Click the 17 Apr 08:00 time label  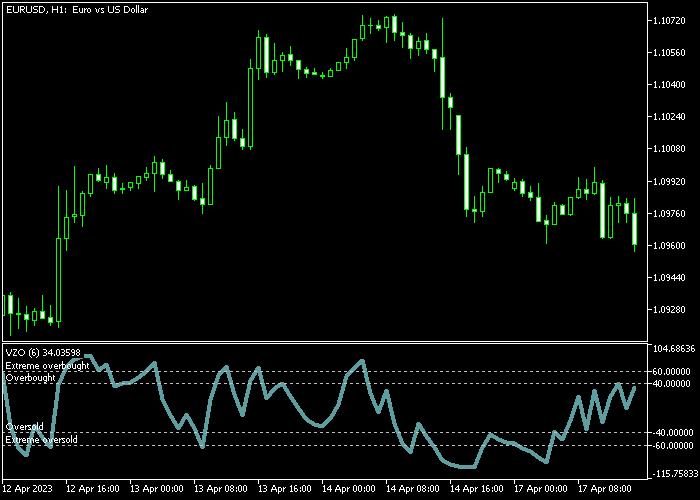point(604,489)
